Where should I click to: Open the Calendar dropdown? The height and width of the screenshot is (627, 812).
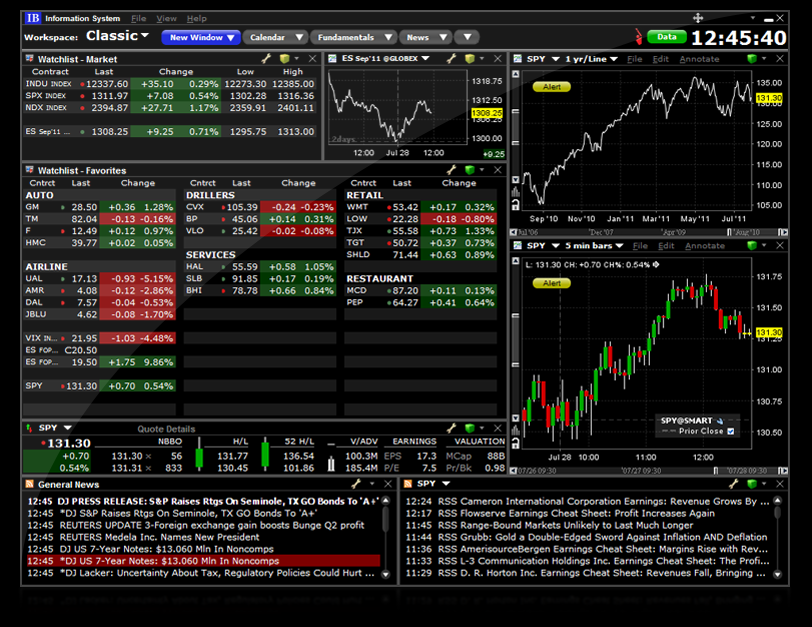tap(275, 37)
